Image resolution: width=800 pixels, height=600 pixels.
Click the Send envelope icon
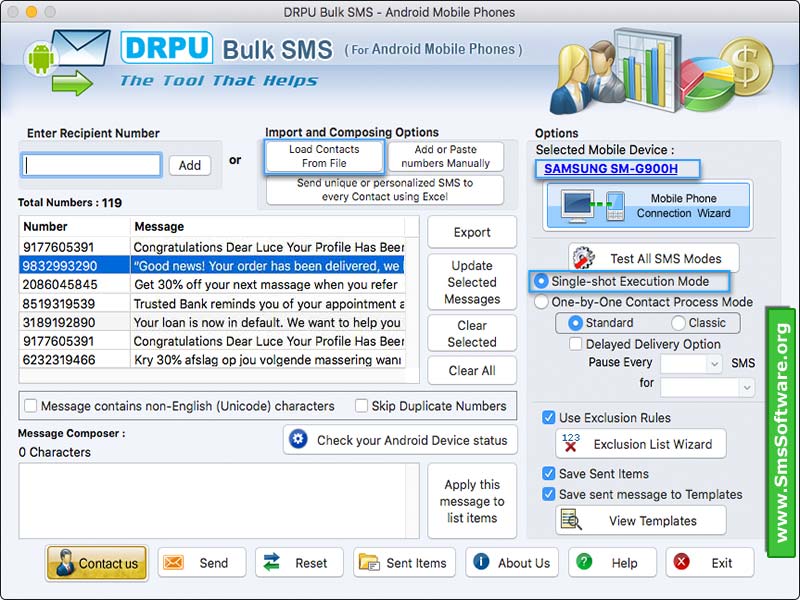175,563
